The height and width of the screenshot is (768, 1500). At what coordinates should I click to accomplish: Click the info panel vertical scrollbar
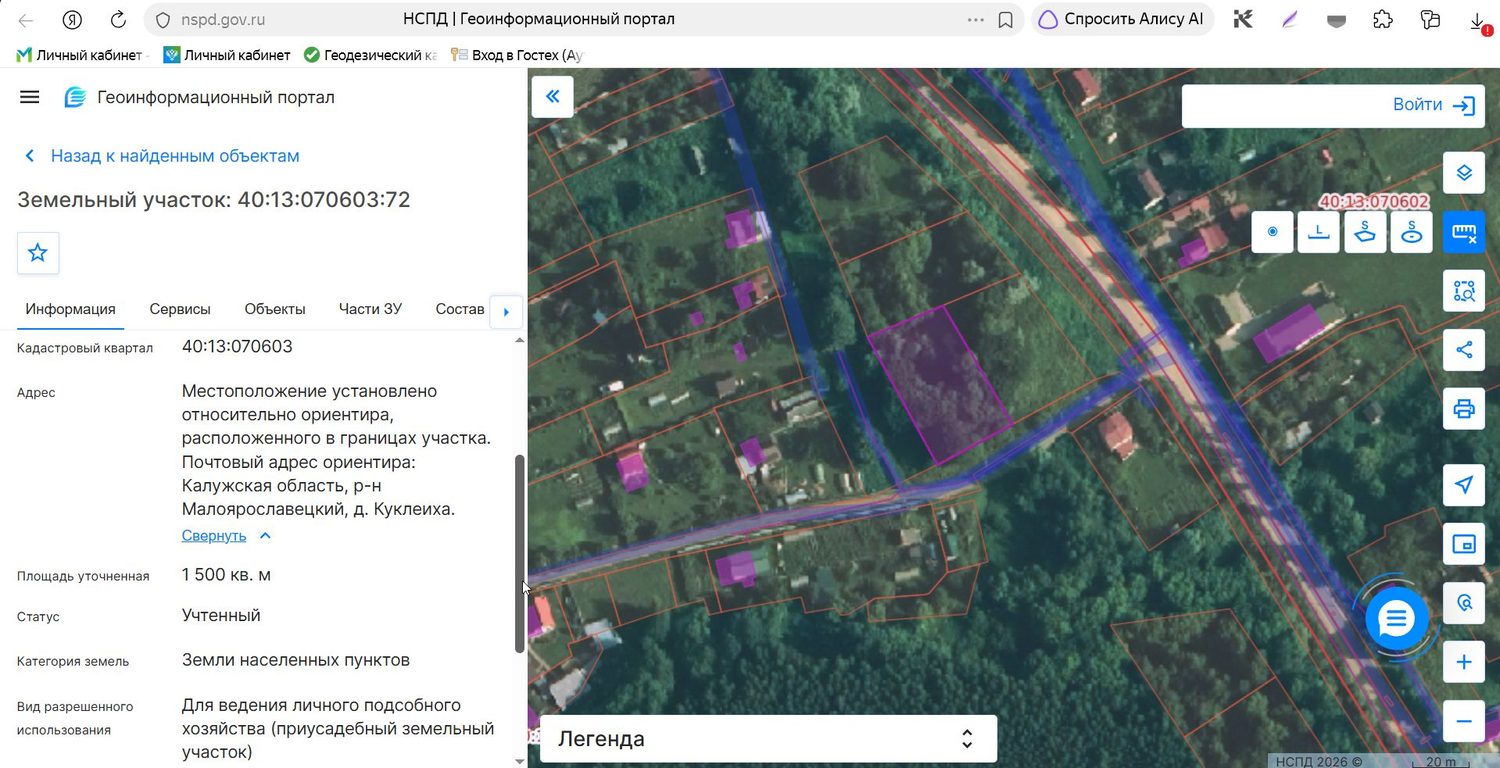519,554
